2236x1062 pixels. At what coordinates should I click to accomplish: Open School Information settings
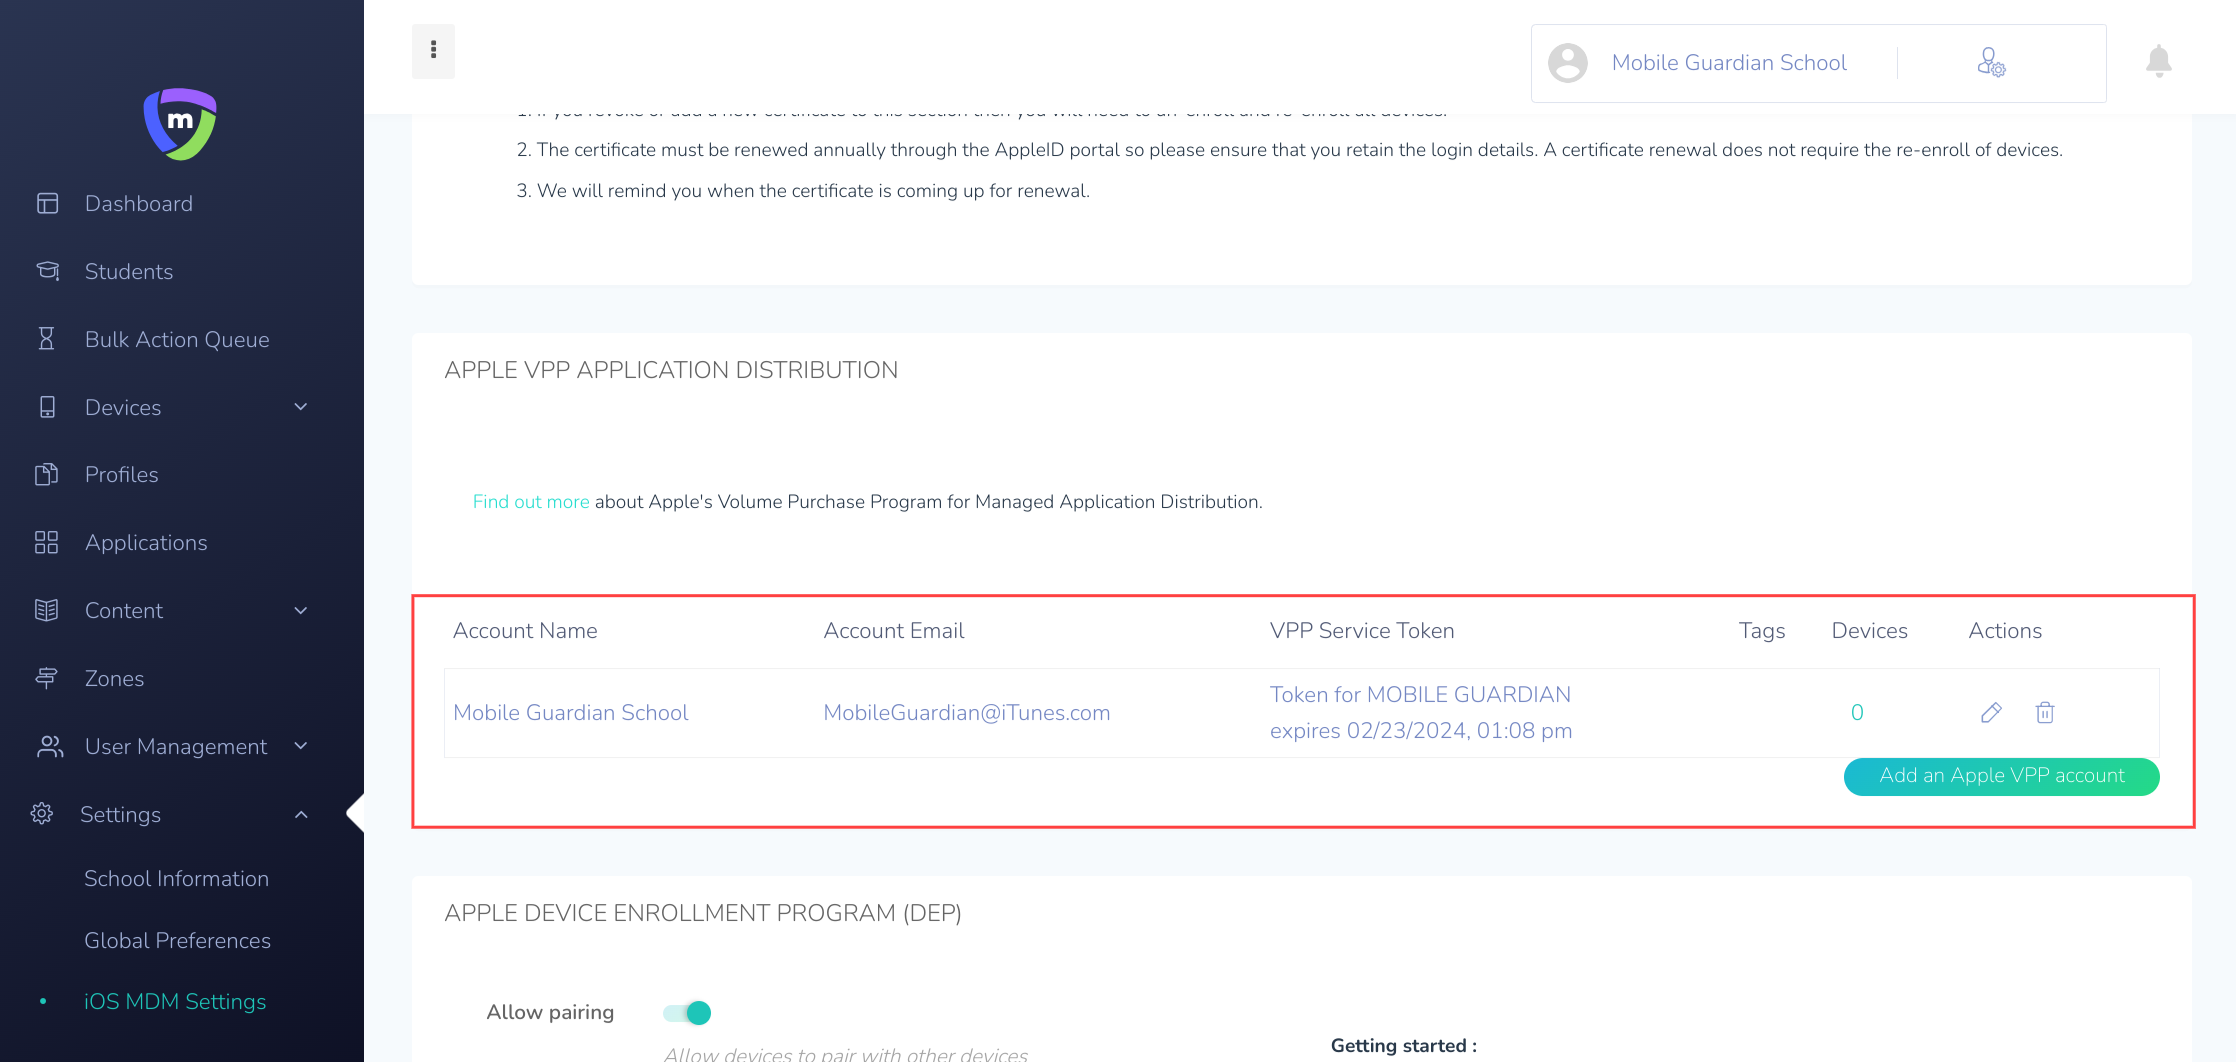177,878
